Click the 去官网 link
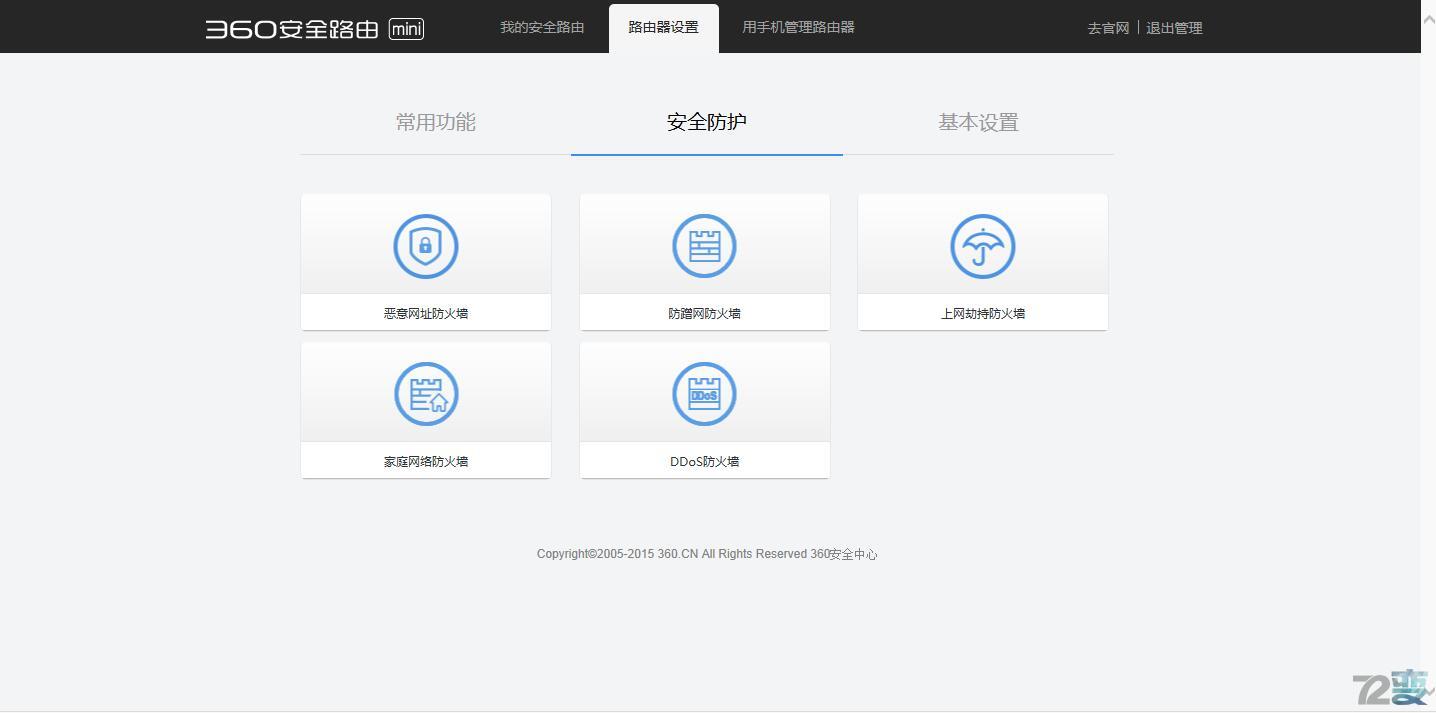The height and width of the screenshot is (713, 1436). tap(1106, 28)
